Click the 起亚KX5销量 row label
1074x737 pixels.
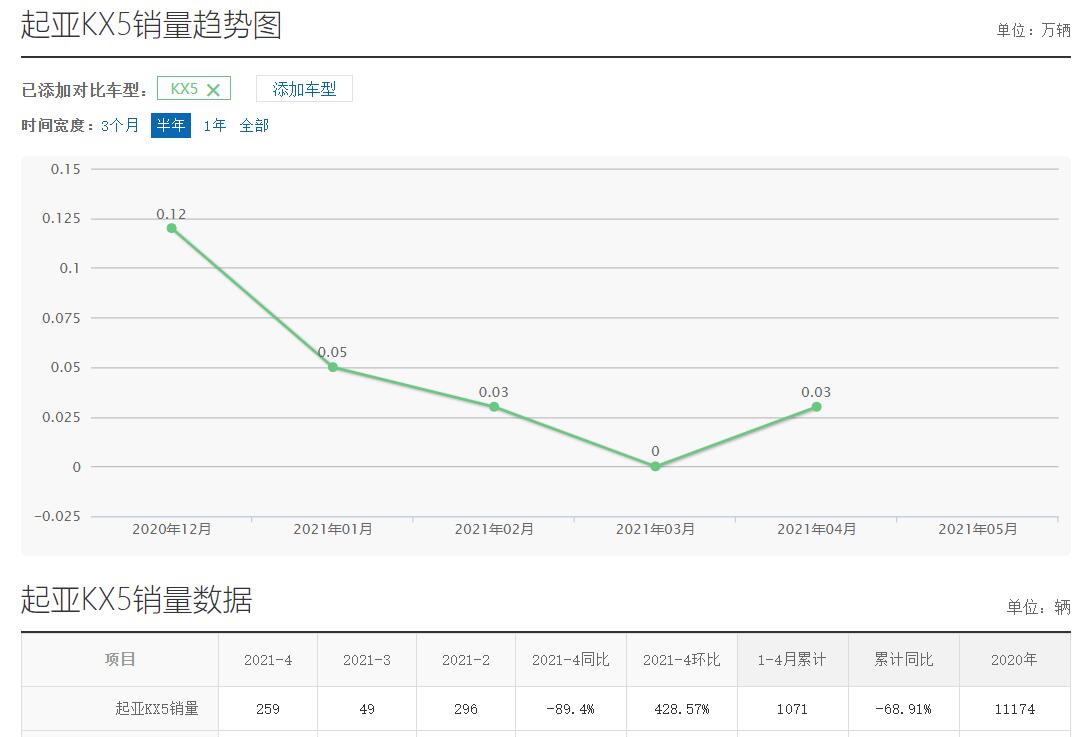point(157,709)
